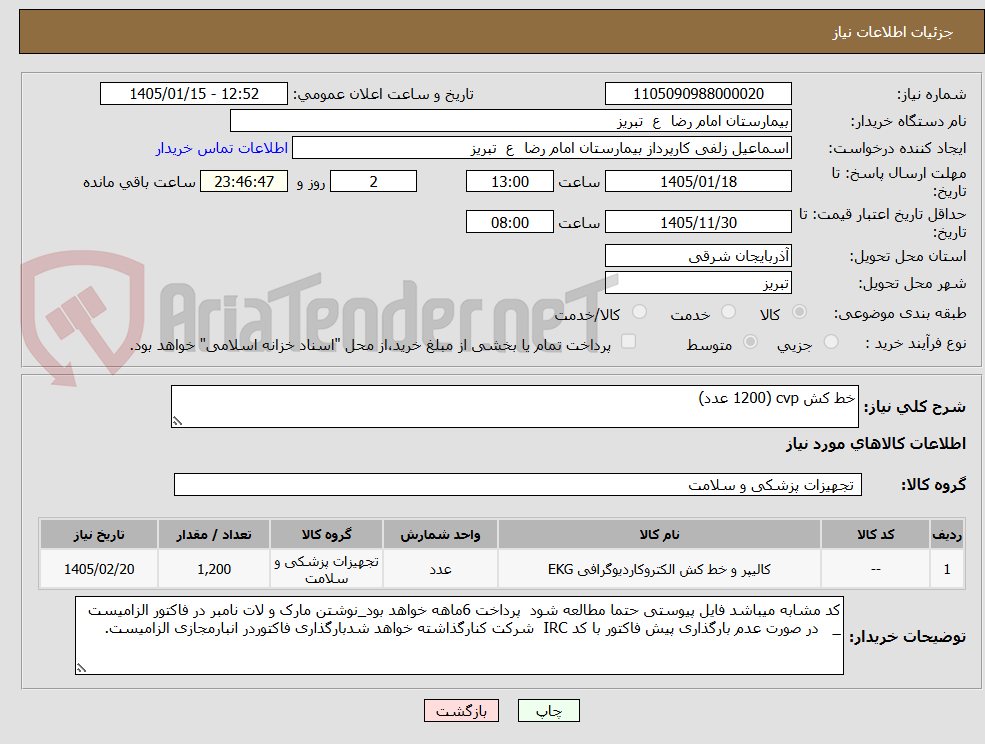Click the چاپ print button
The width and height of the screenshot is (985, 744).
548,711
